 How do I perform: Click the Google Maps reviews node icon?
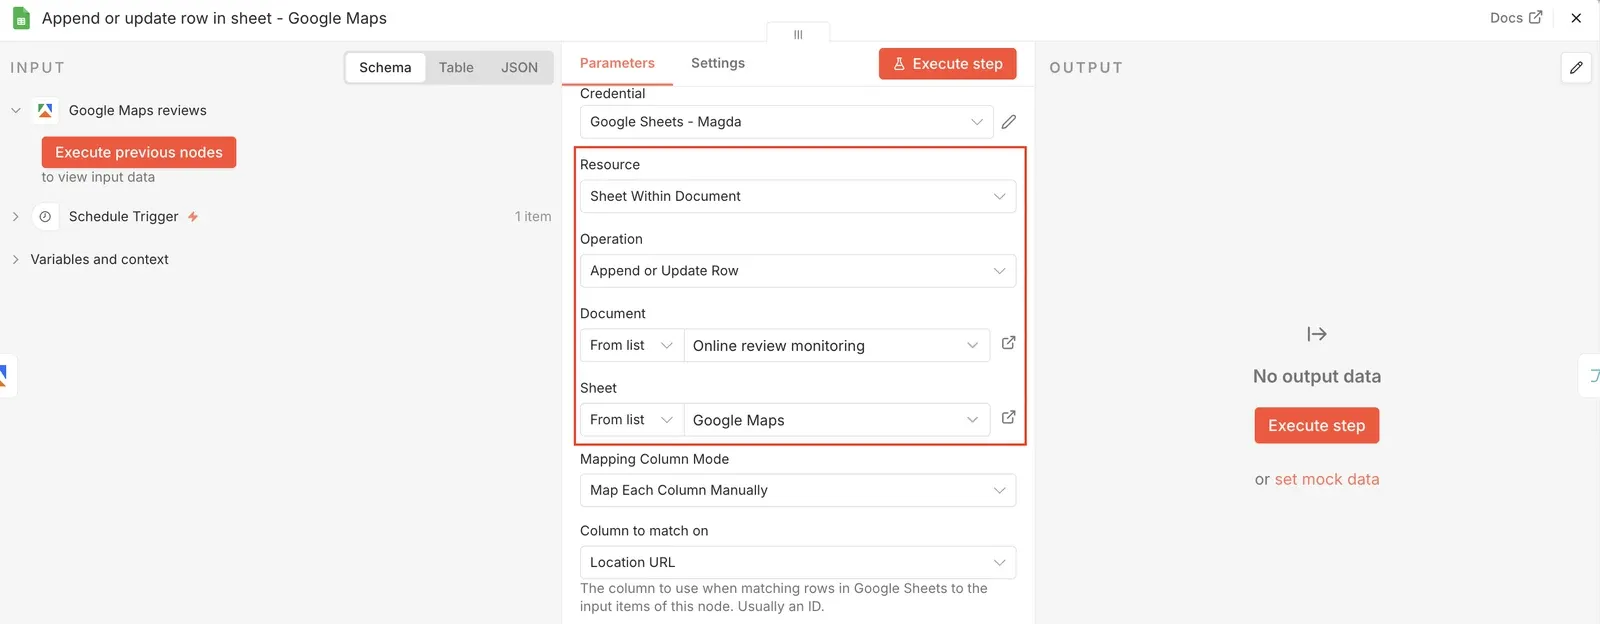click(45, 110)
